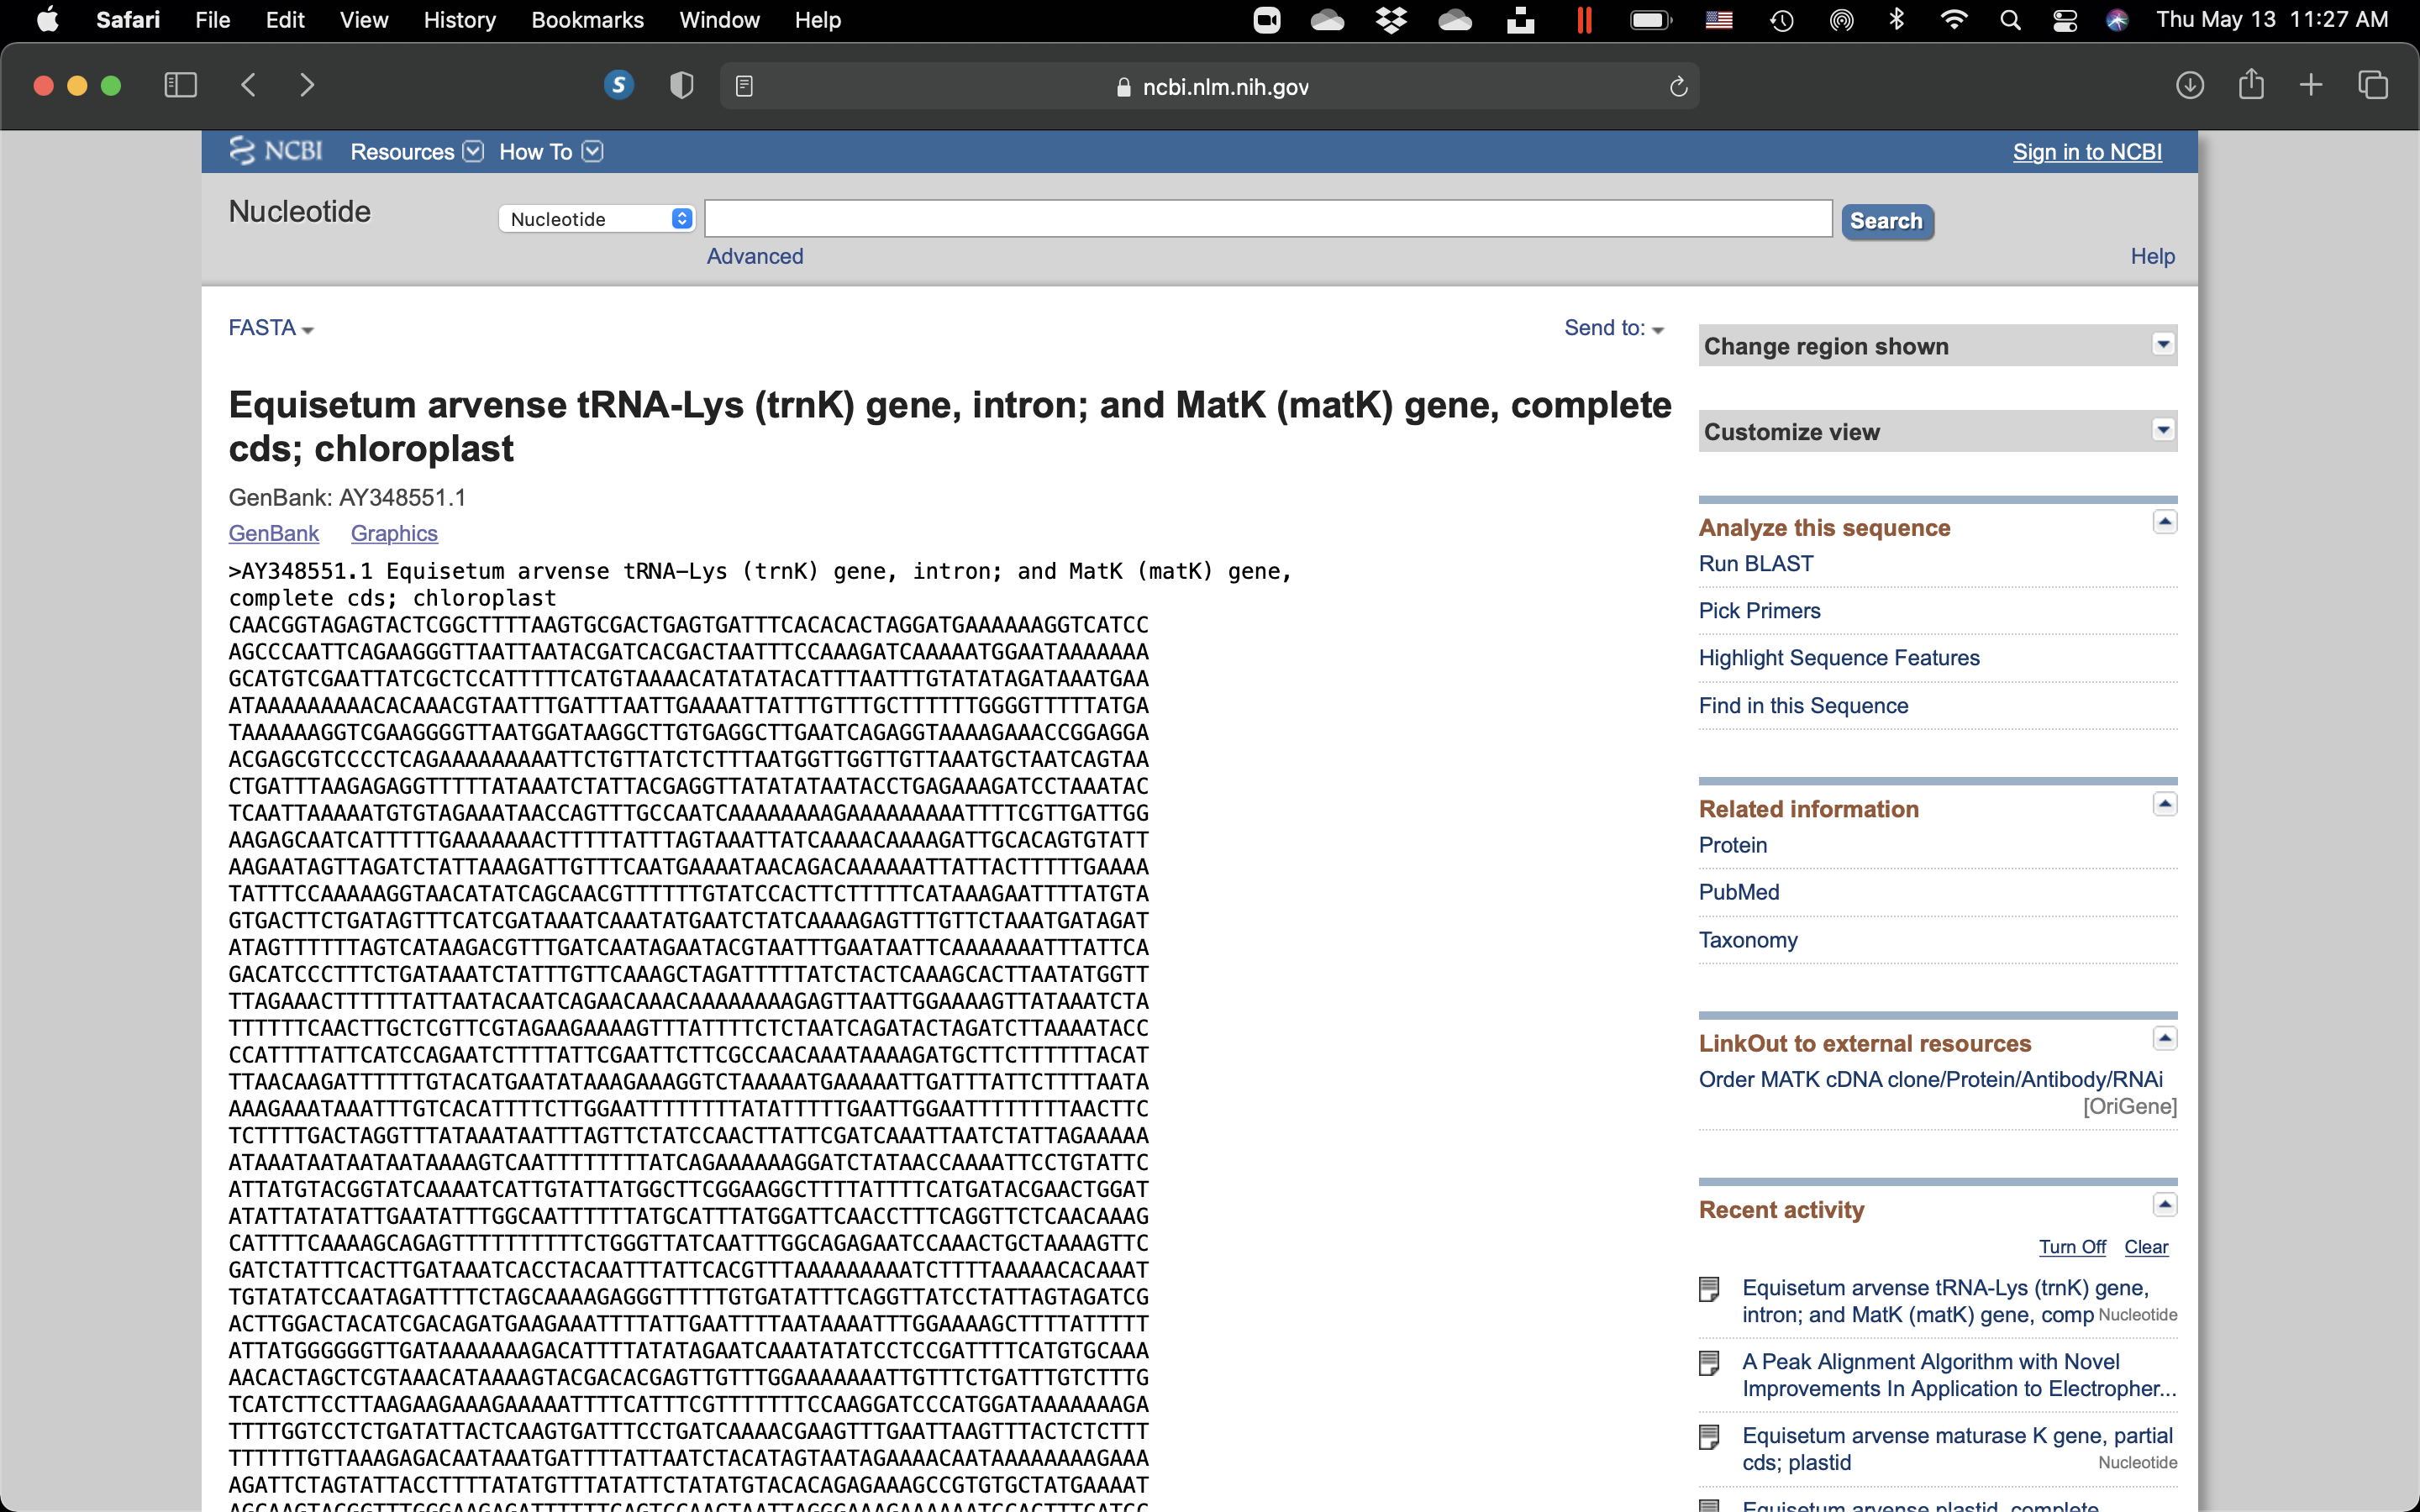
Task: Open the Pick Primers link
Action: coord(1760,611)
